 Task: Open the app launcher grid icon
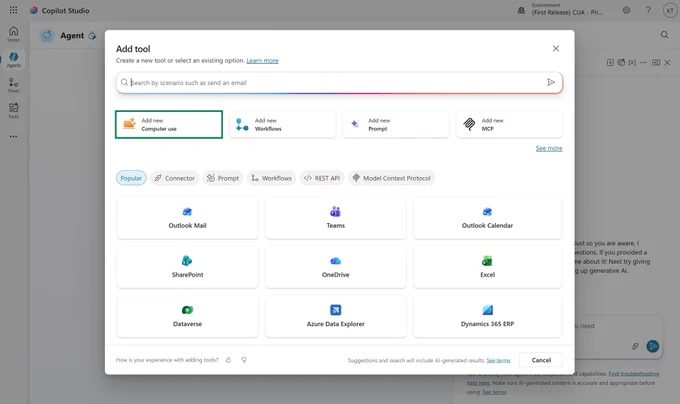(13, 10)
